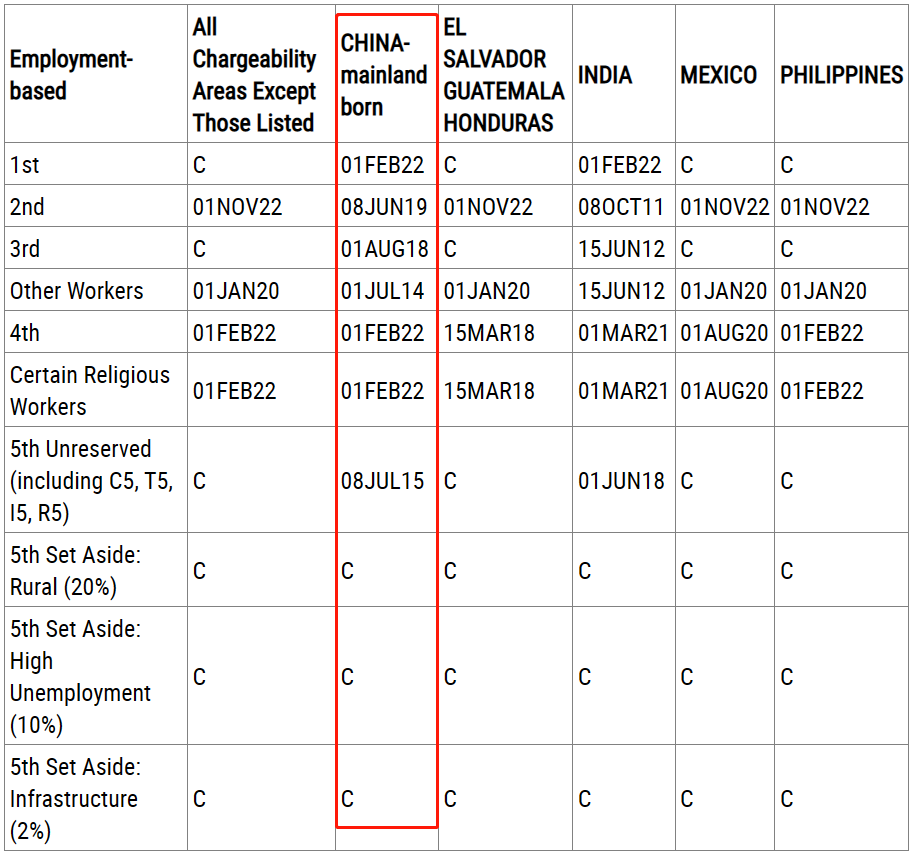Select the 01JUN18 date for India

[621, 481]
